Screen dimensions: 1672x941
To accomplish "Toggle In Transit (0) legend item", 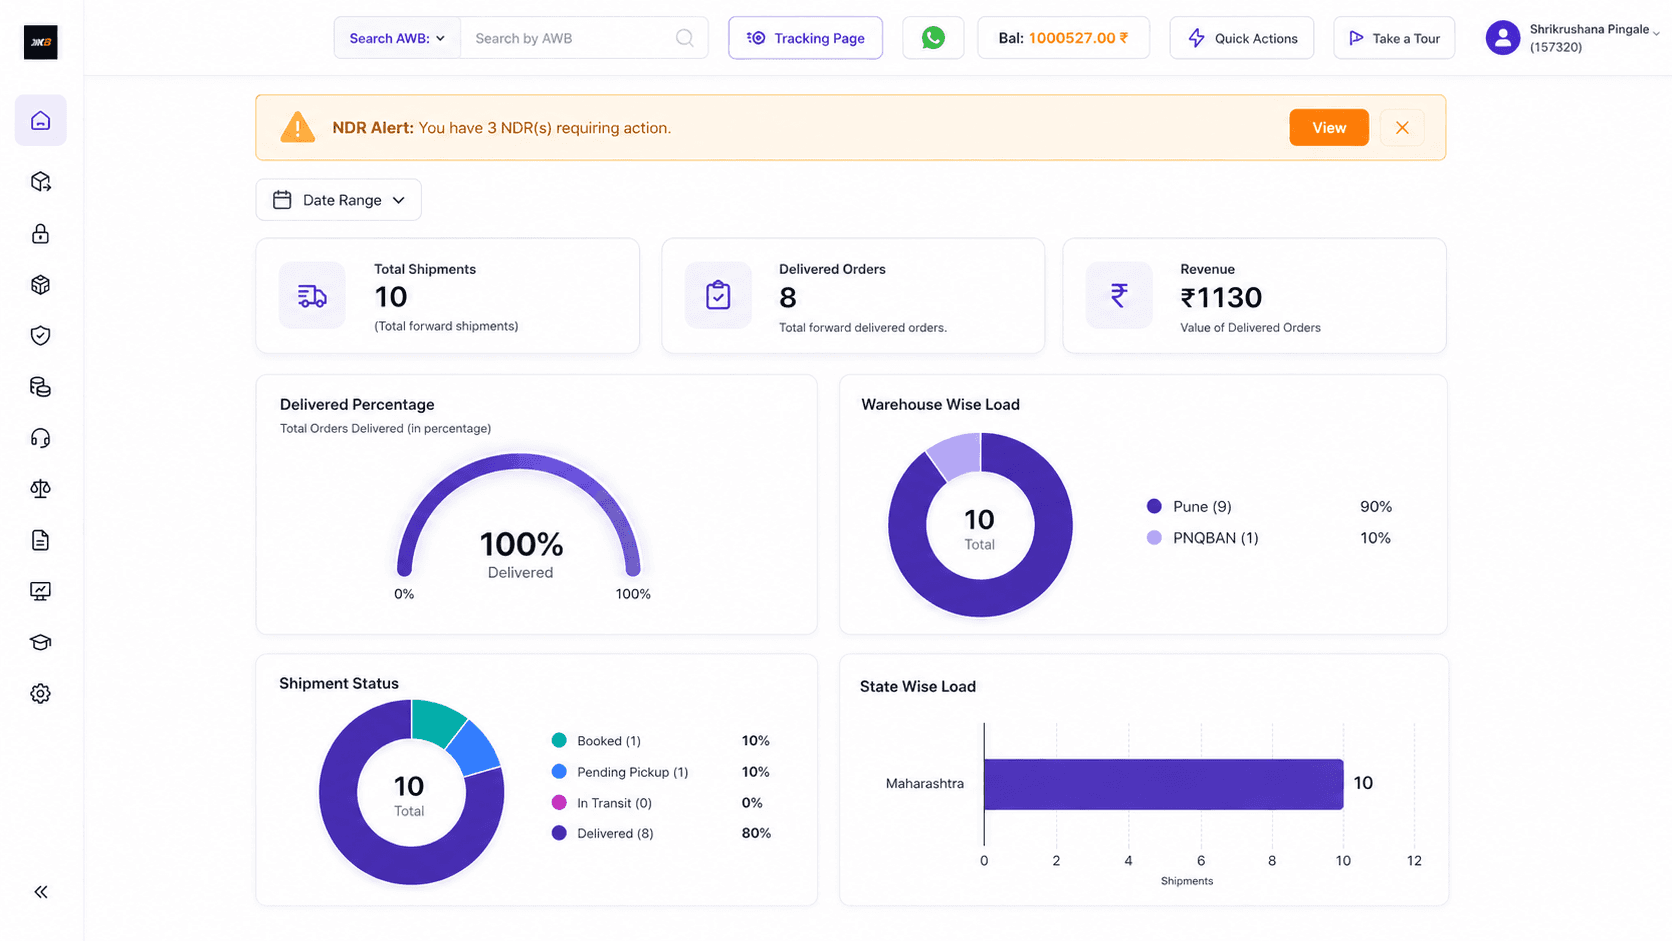I will coord(602,803).
